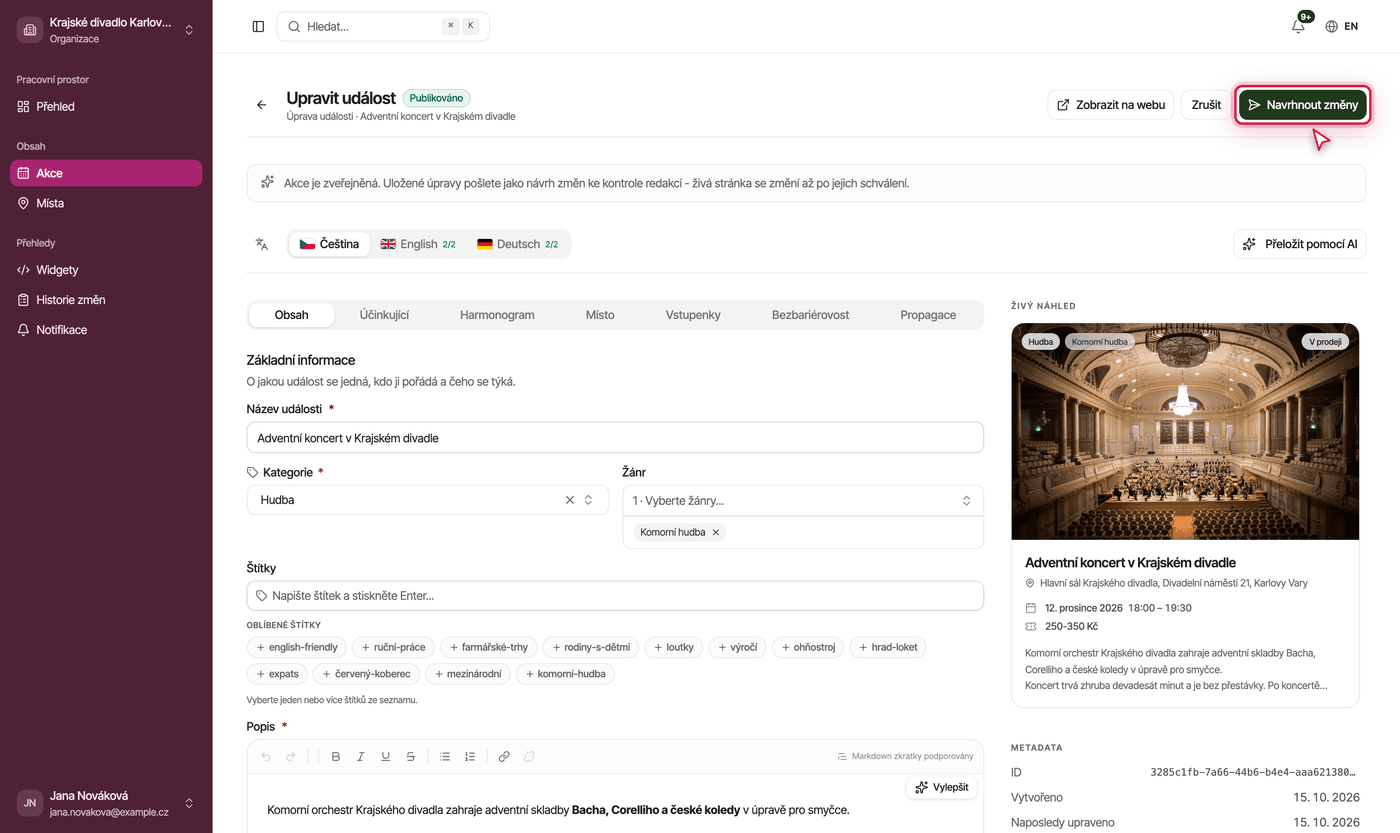Click the unlink icon in editor toolbar
This screenshot has width=1400, height=833.
click(x=529, y=757)
